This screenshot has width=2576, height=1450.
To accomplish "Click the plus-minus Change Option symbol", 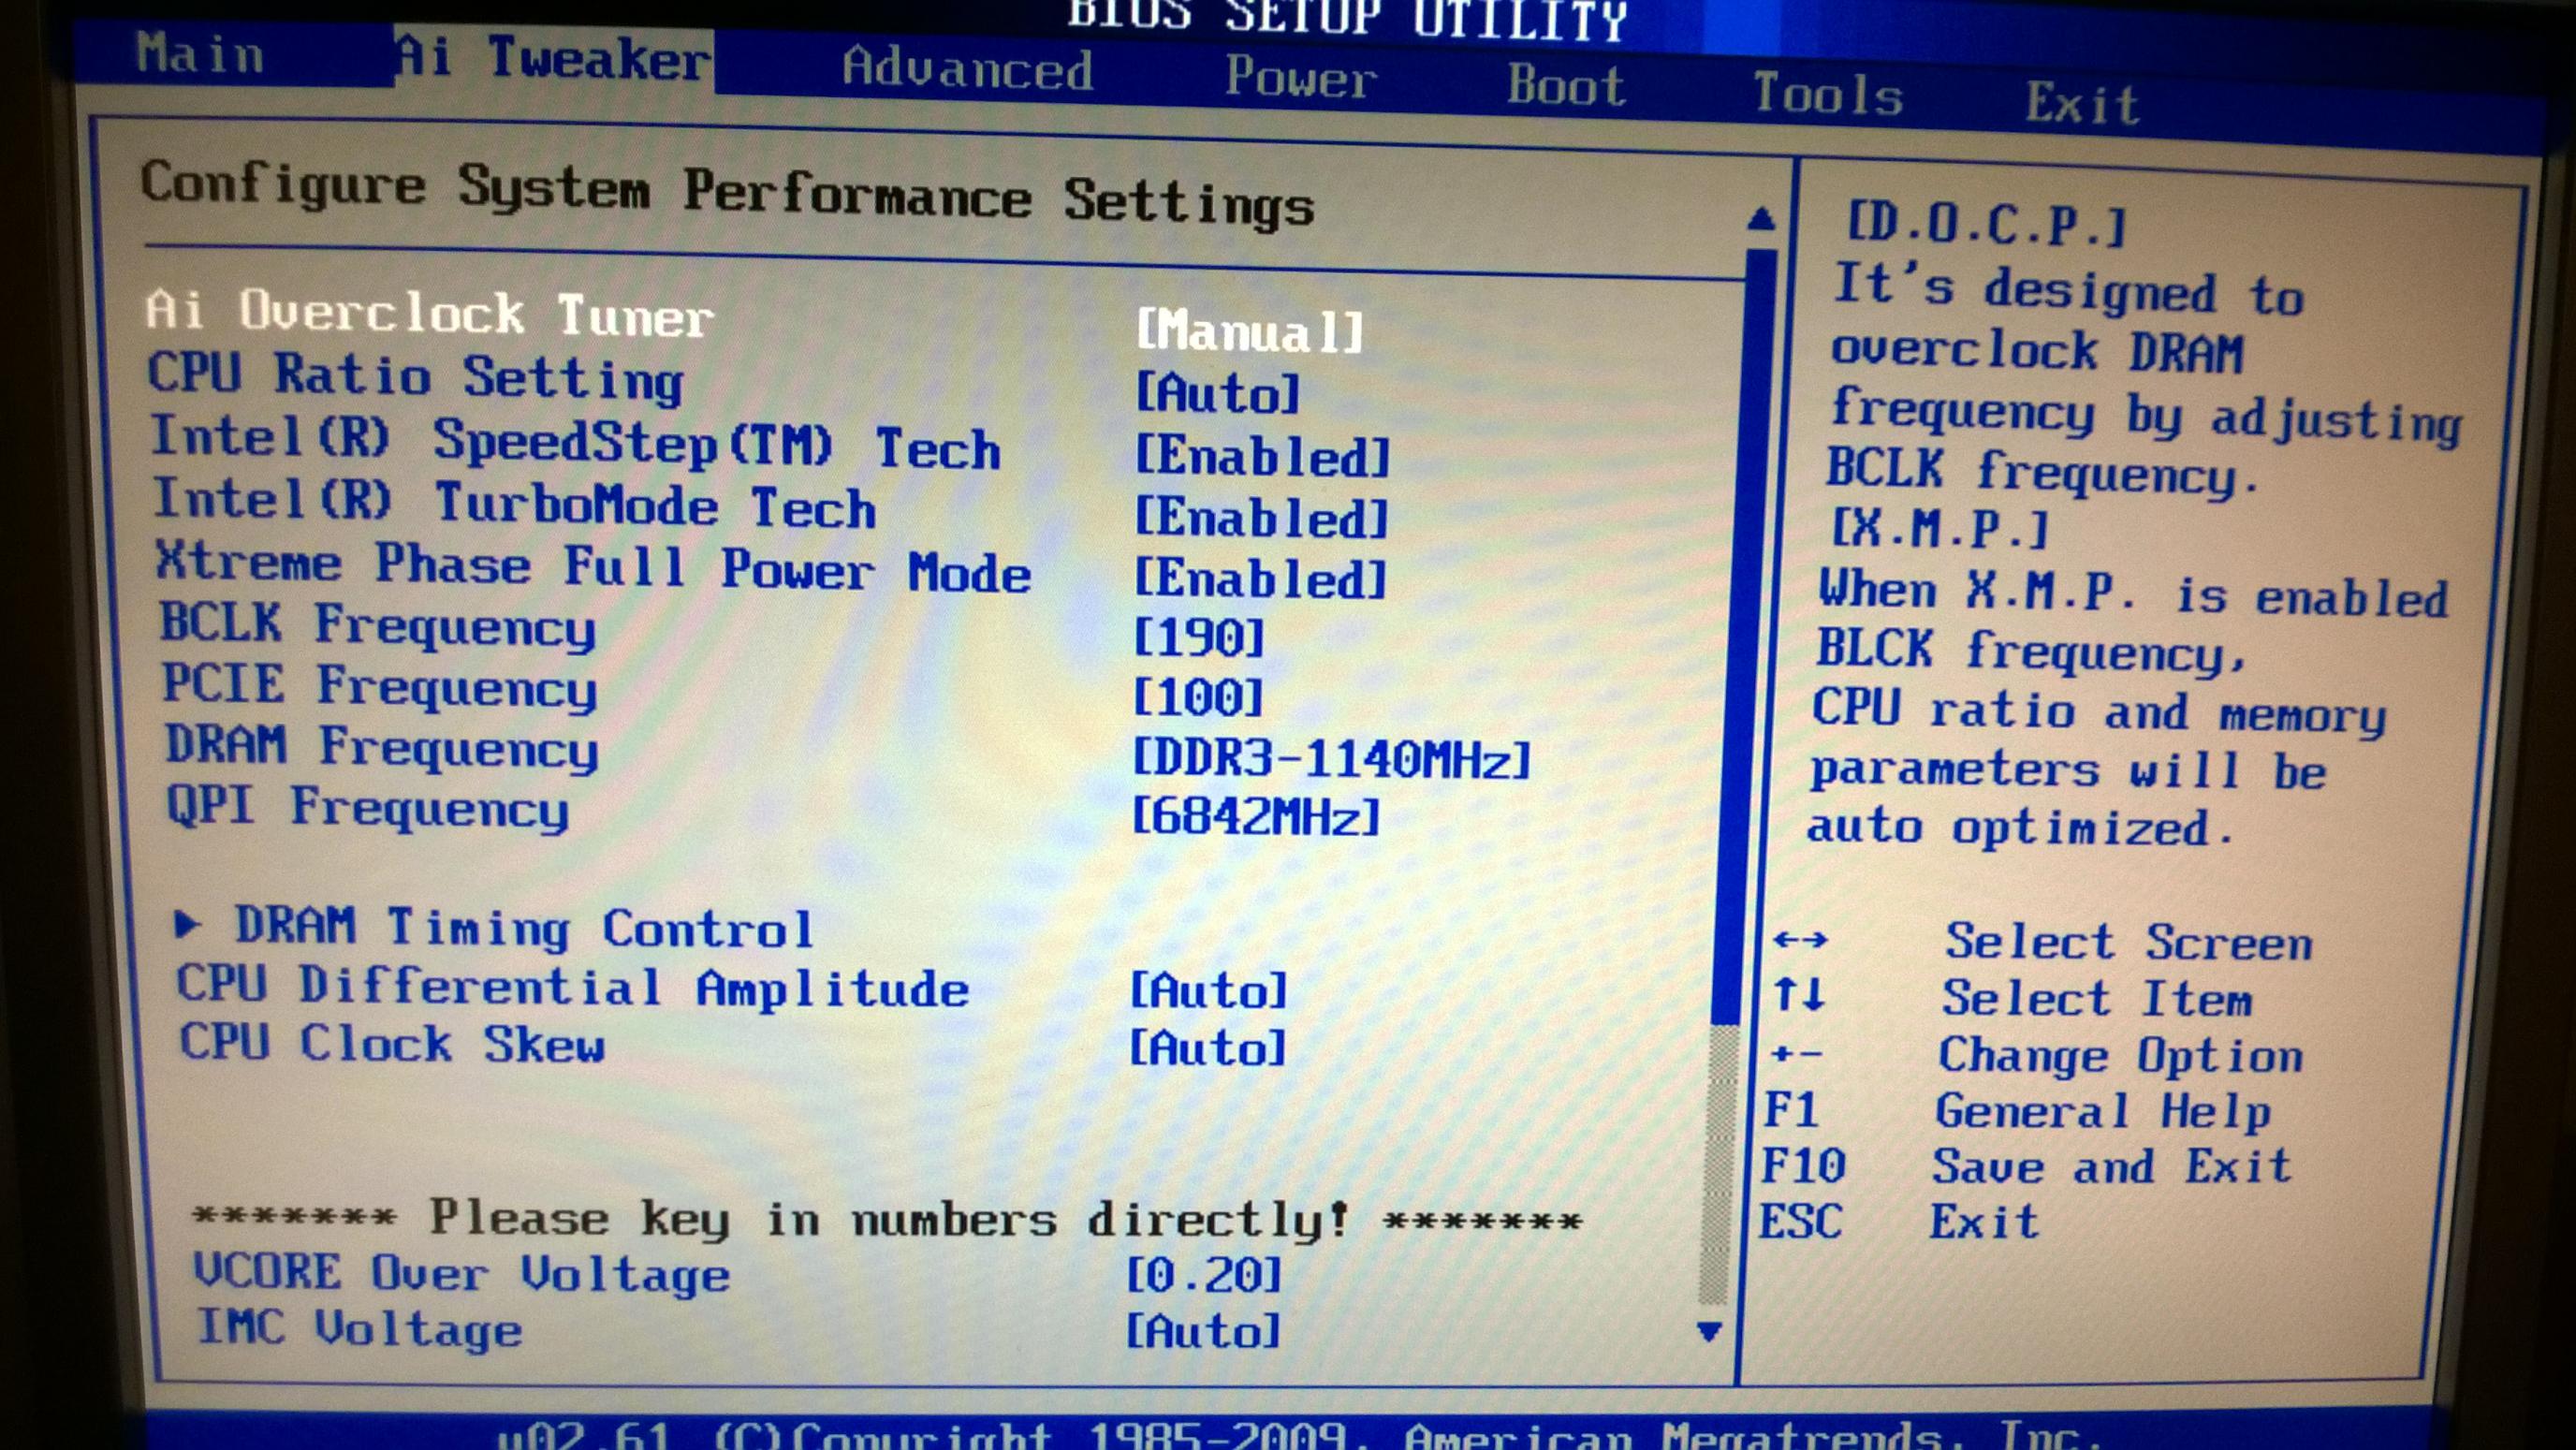I will pyautogui.click(x=1796, y=1053).
